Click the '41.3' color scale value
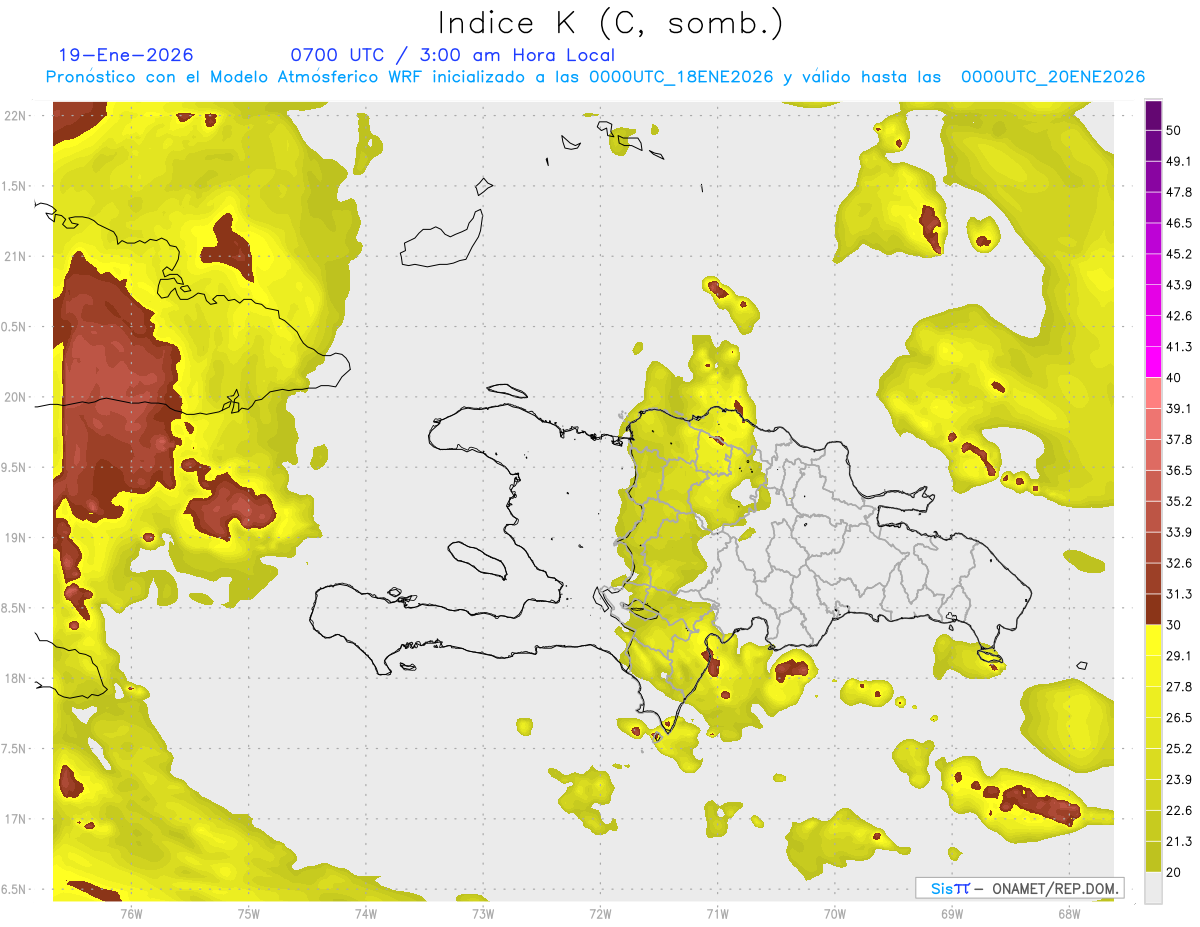Image resolution: width=1200 pixels, height=927 pixels. 1179,347
